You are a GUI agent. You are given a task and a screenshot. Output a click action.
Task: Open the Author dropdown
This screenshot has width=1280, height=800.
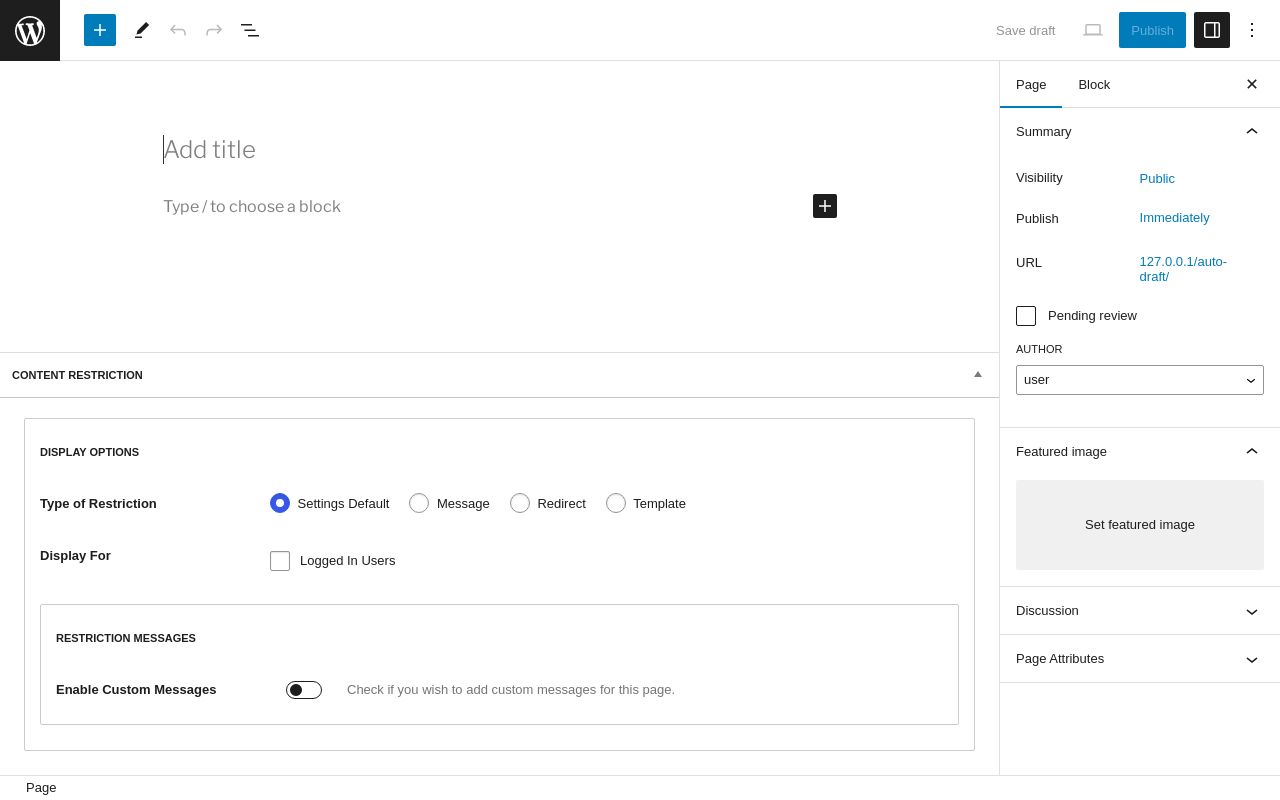(x=1140, y=380)
